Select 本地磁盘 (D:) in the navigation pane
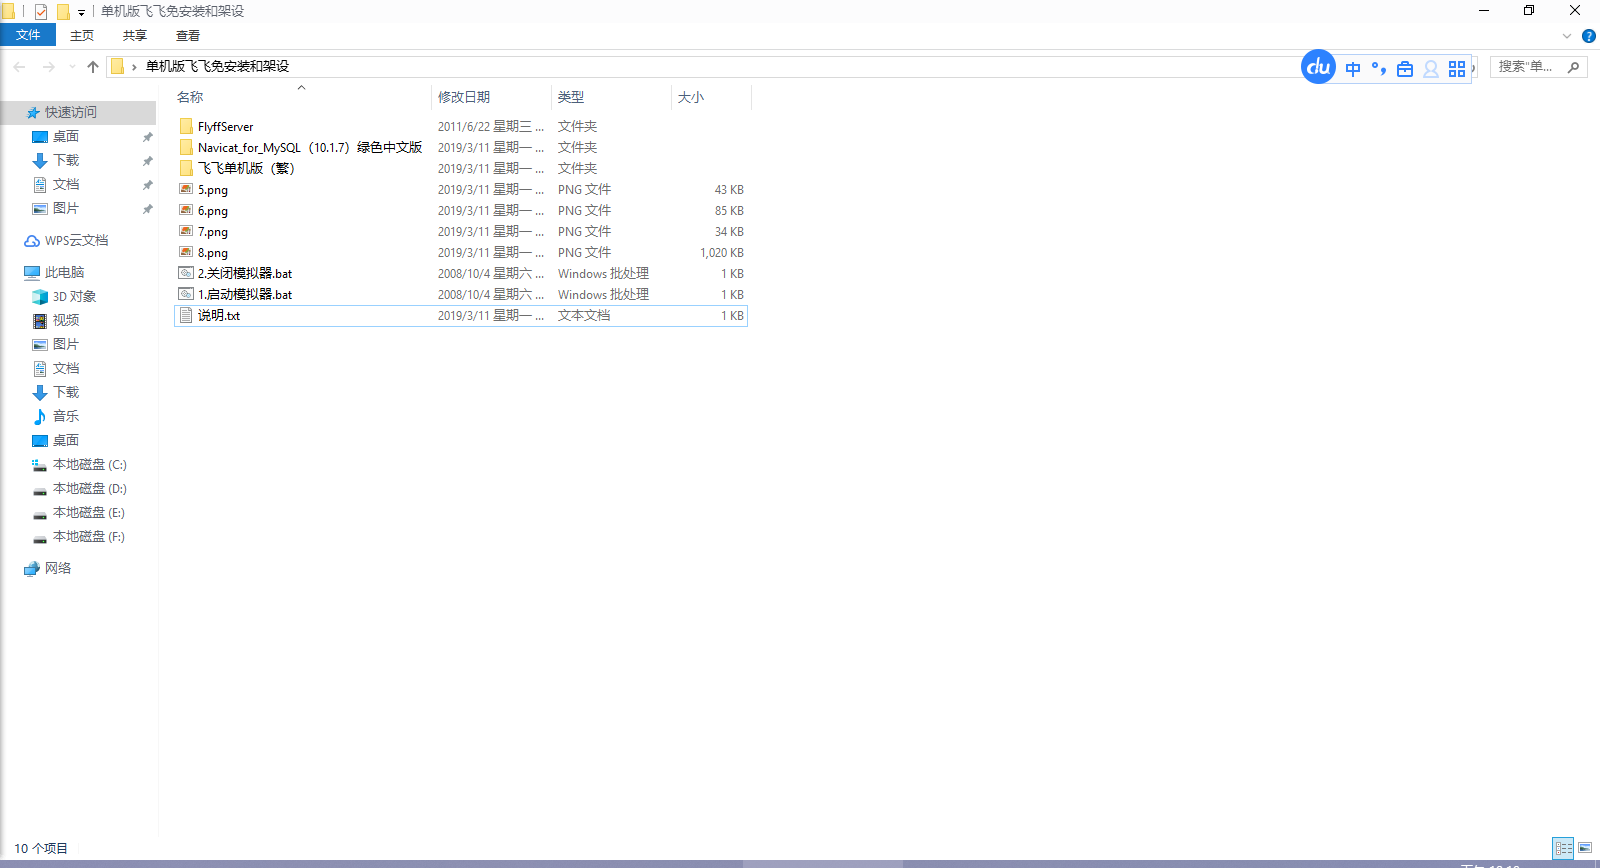 89,489
